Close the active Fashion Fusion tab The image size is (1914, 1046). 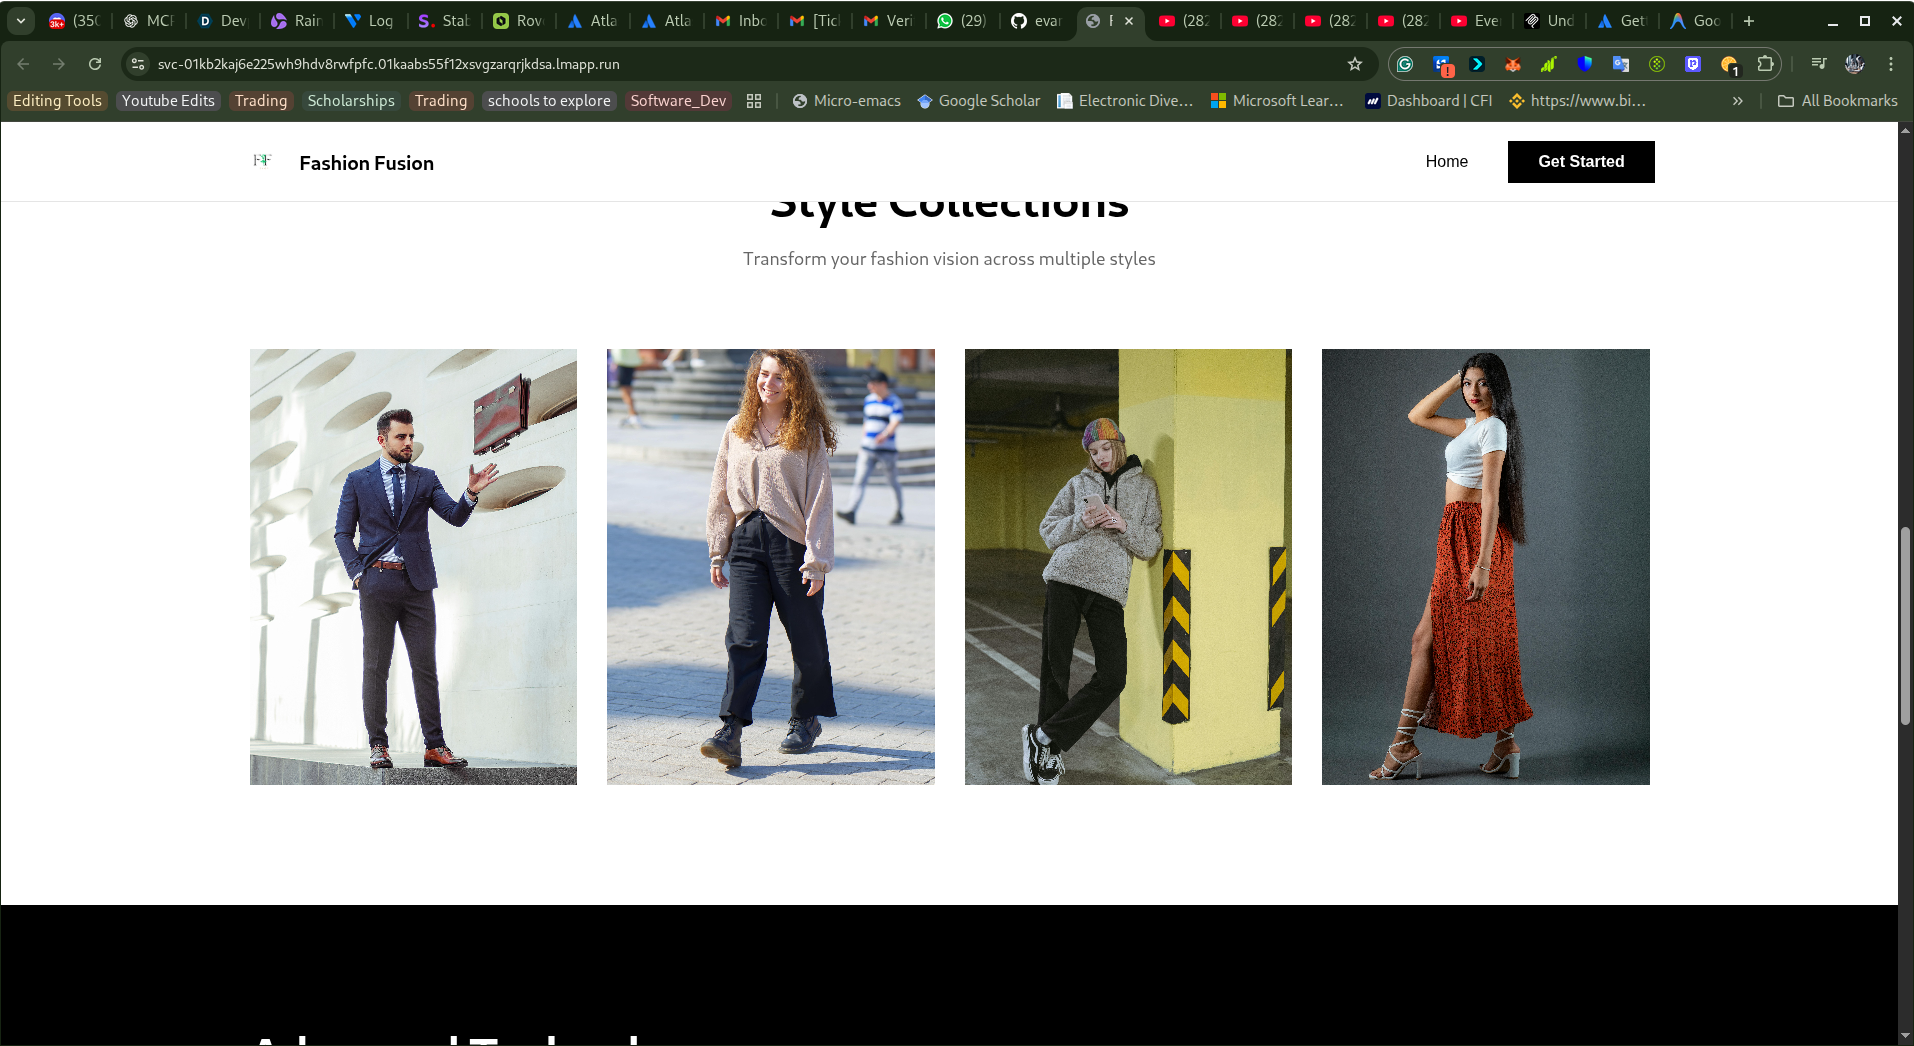(1129, 20)
